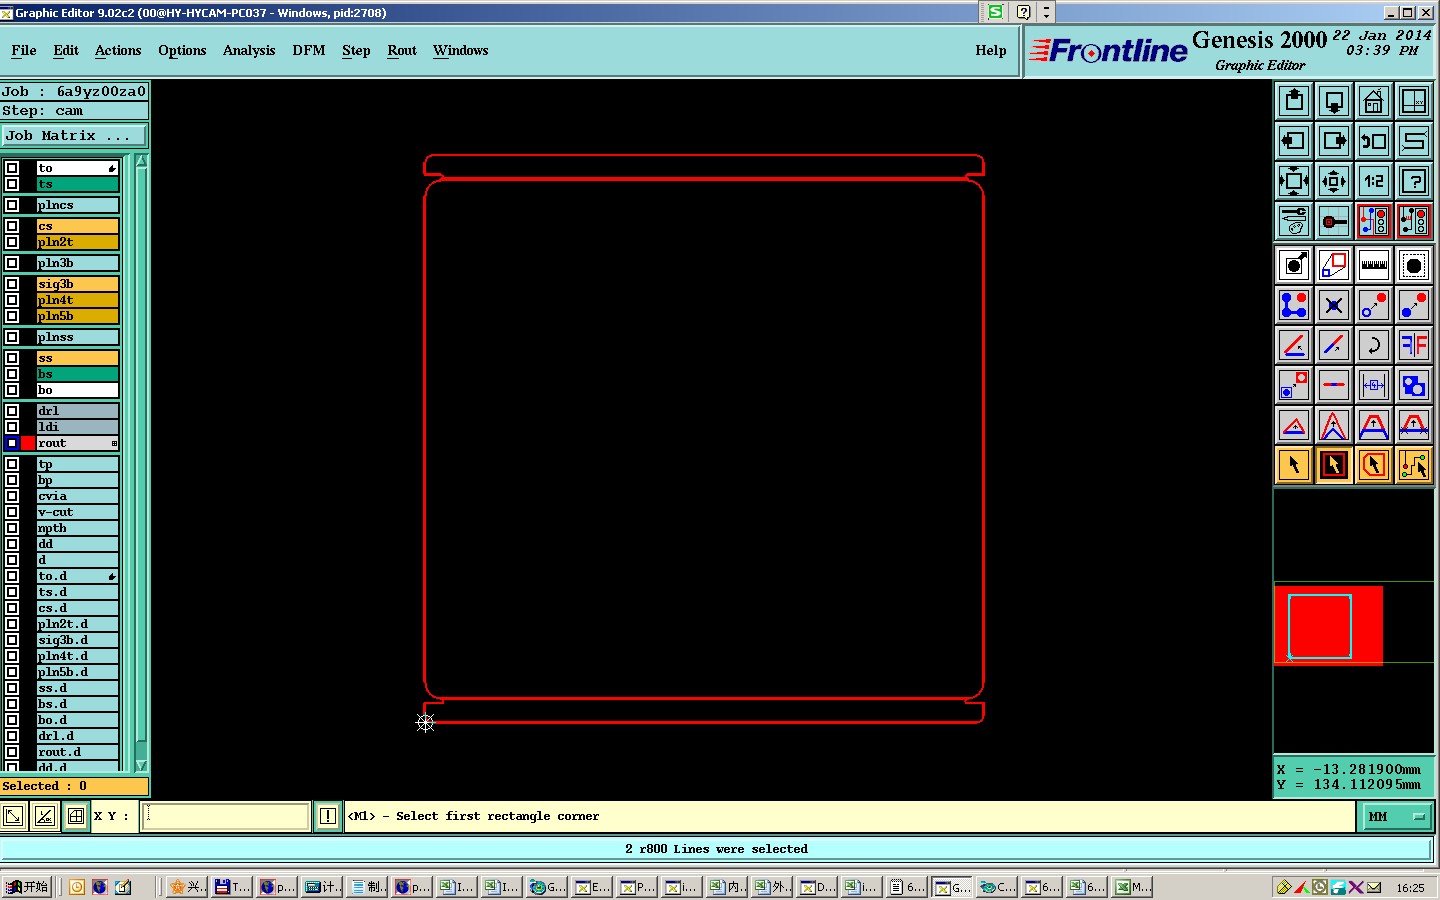
Task: Open the Actions menu
Action: (x=118, y=50)
